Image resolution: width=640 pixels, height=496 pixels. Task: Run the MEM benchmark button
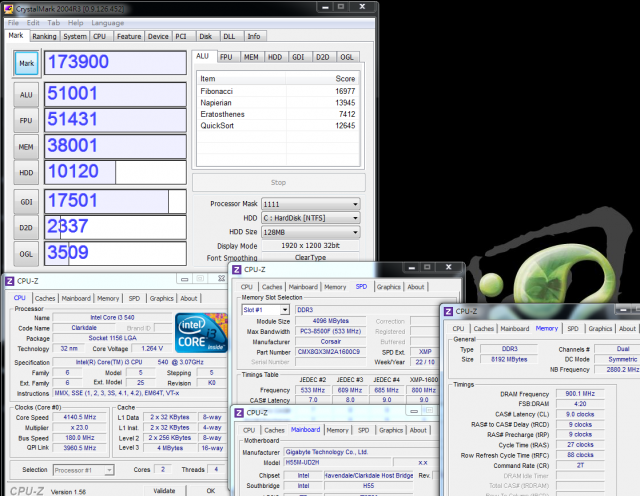[x=26, y=147]
